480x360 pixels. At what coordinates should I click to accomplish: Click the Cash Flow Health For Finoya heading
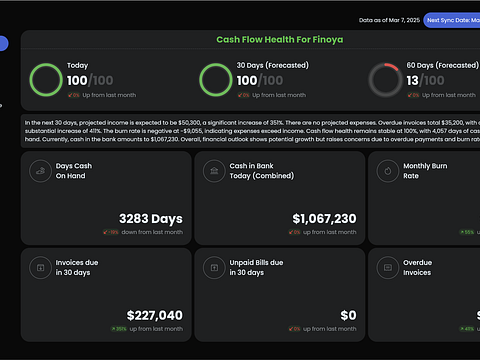click(280, 40)
